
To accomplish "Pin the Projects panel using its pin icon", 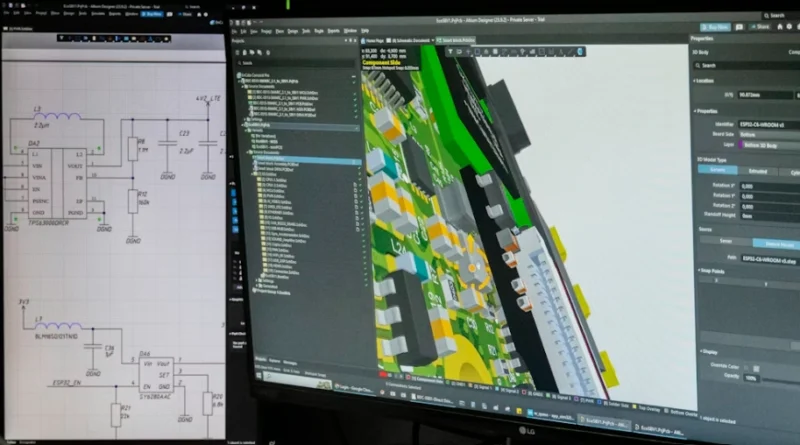I will 351,40.
